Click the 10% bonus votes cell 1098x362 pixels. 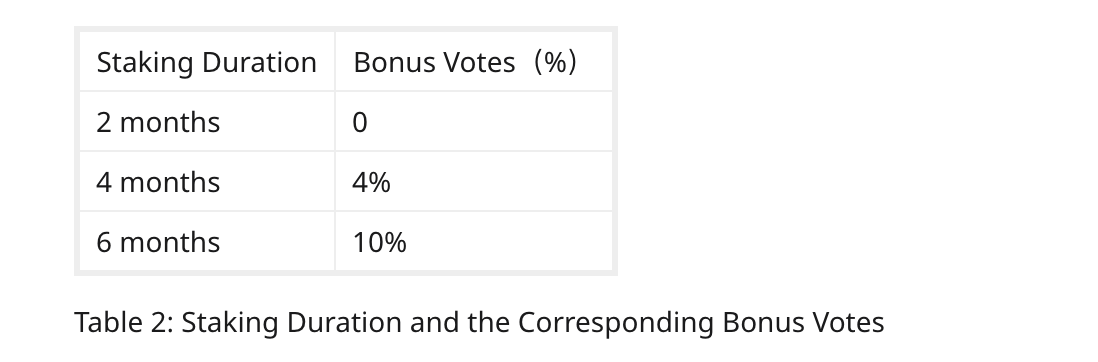[x=474, y=242]
